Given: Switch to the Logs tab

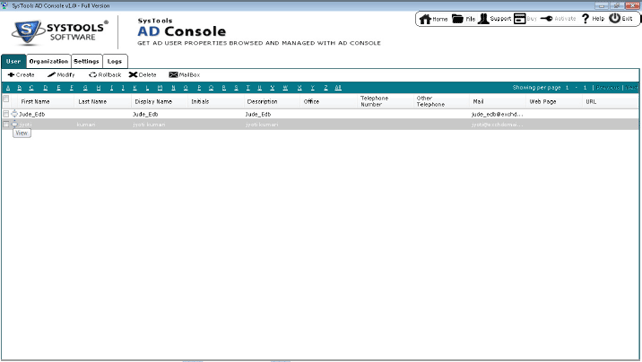Looking at the screenshot, I should 115,61.
